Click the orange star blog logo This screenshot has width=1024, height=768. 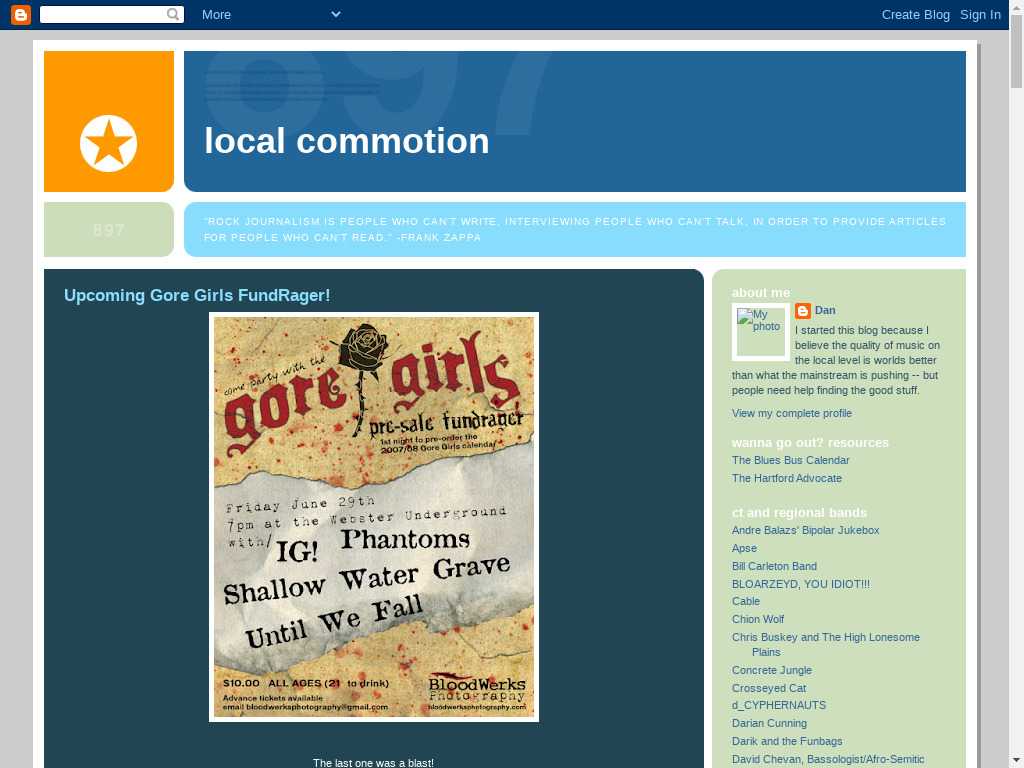click(x=108, y=144)
